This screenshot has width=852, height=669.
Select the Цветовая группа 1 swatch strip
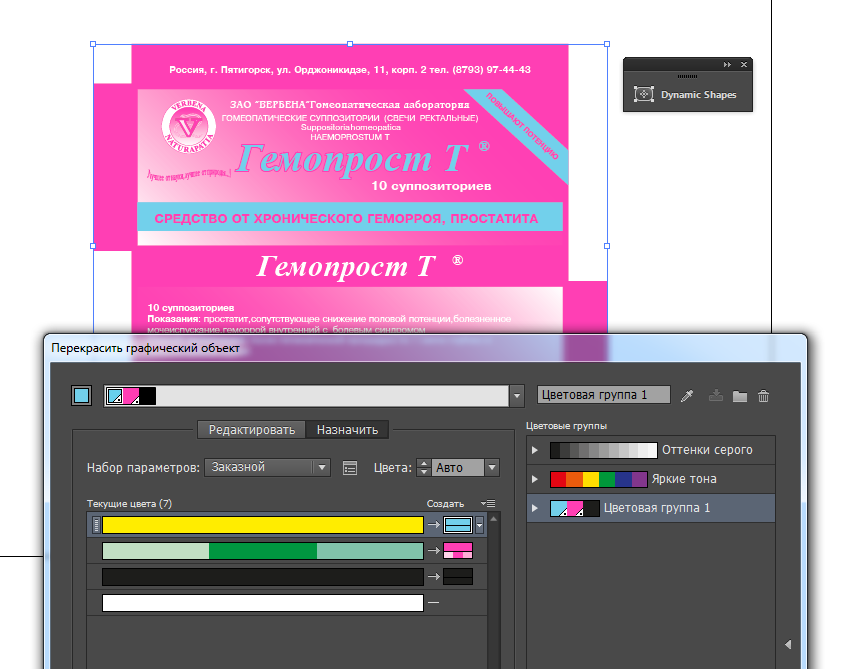coord(575,508)
